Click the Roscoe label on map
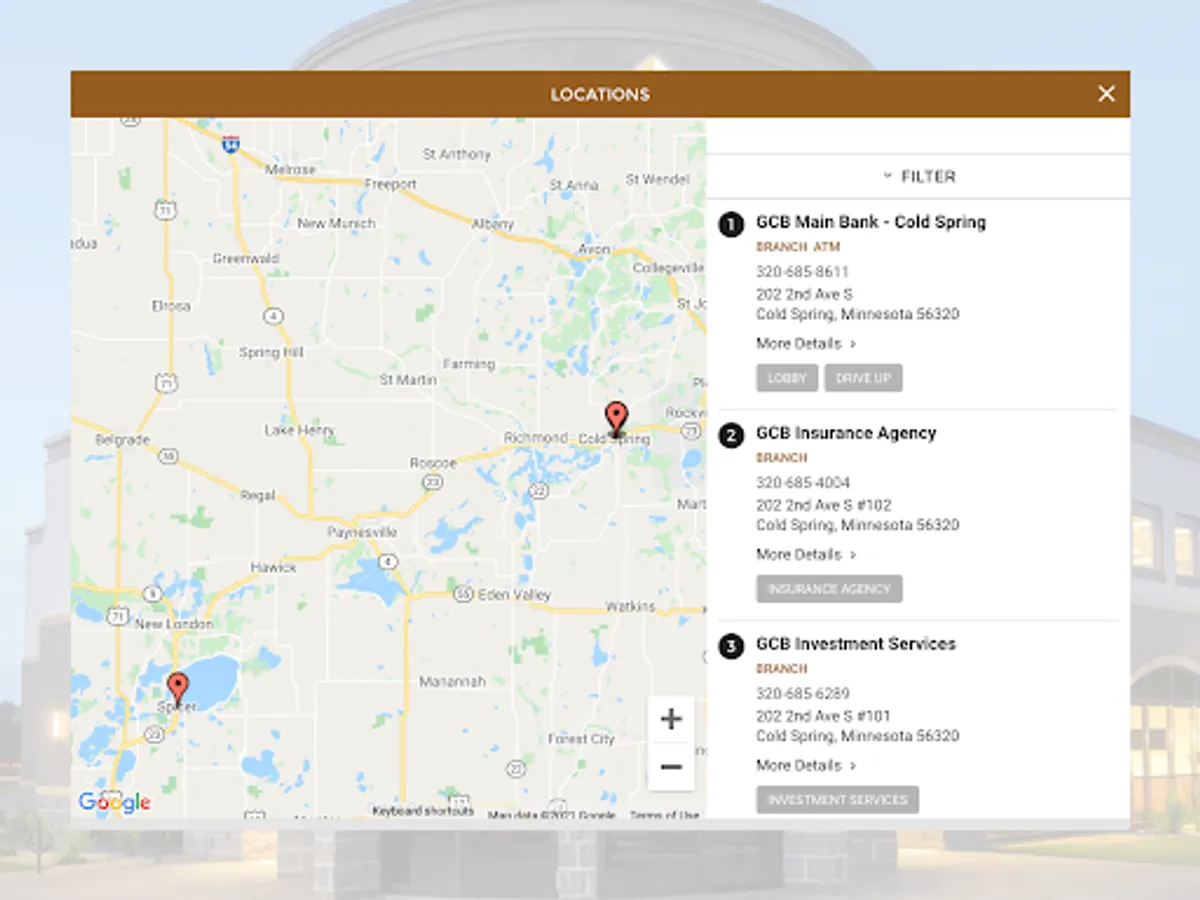This screenshot has width=1200, height=900. point(433,464)
